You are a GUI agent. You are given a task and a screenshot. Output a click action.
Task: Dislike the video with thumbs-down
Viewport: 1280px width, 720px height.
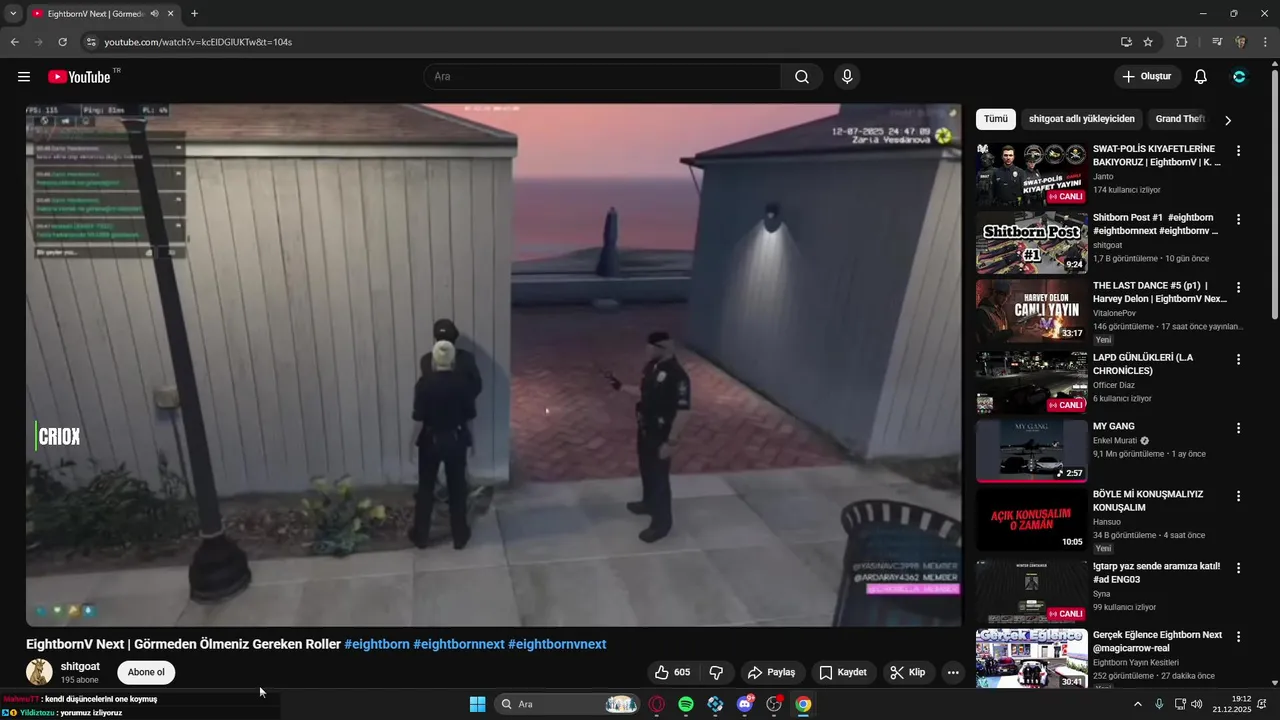pos(716,673)
